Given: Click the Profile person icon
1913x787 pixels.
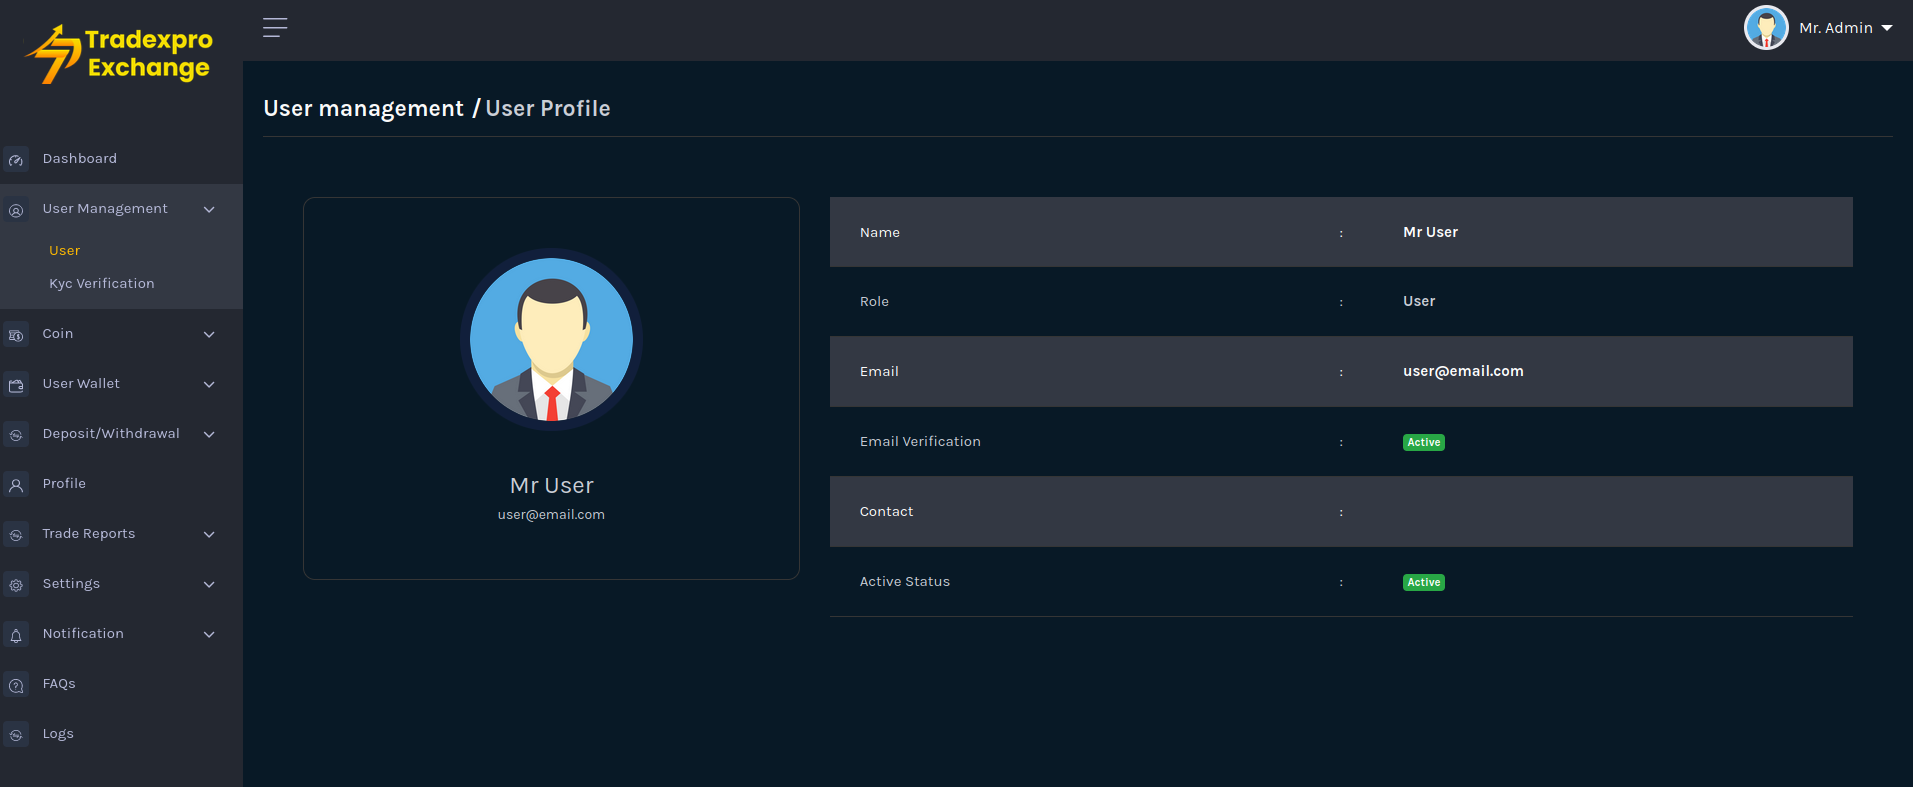Looking at the screenshot, I should pyautogui.click(x=16, y=485).
